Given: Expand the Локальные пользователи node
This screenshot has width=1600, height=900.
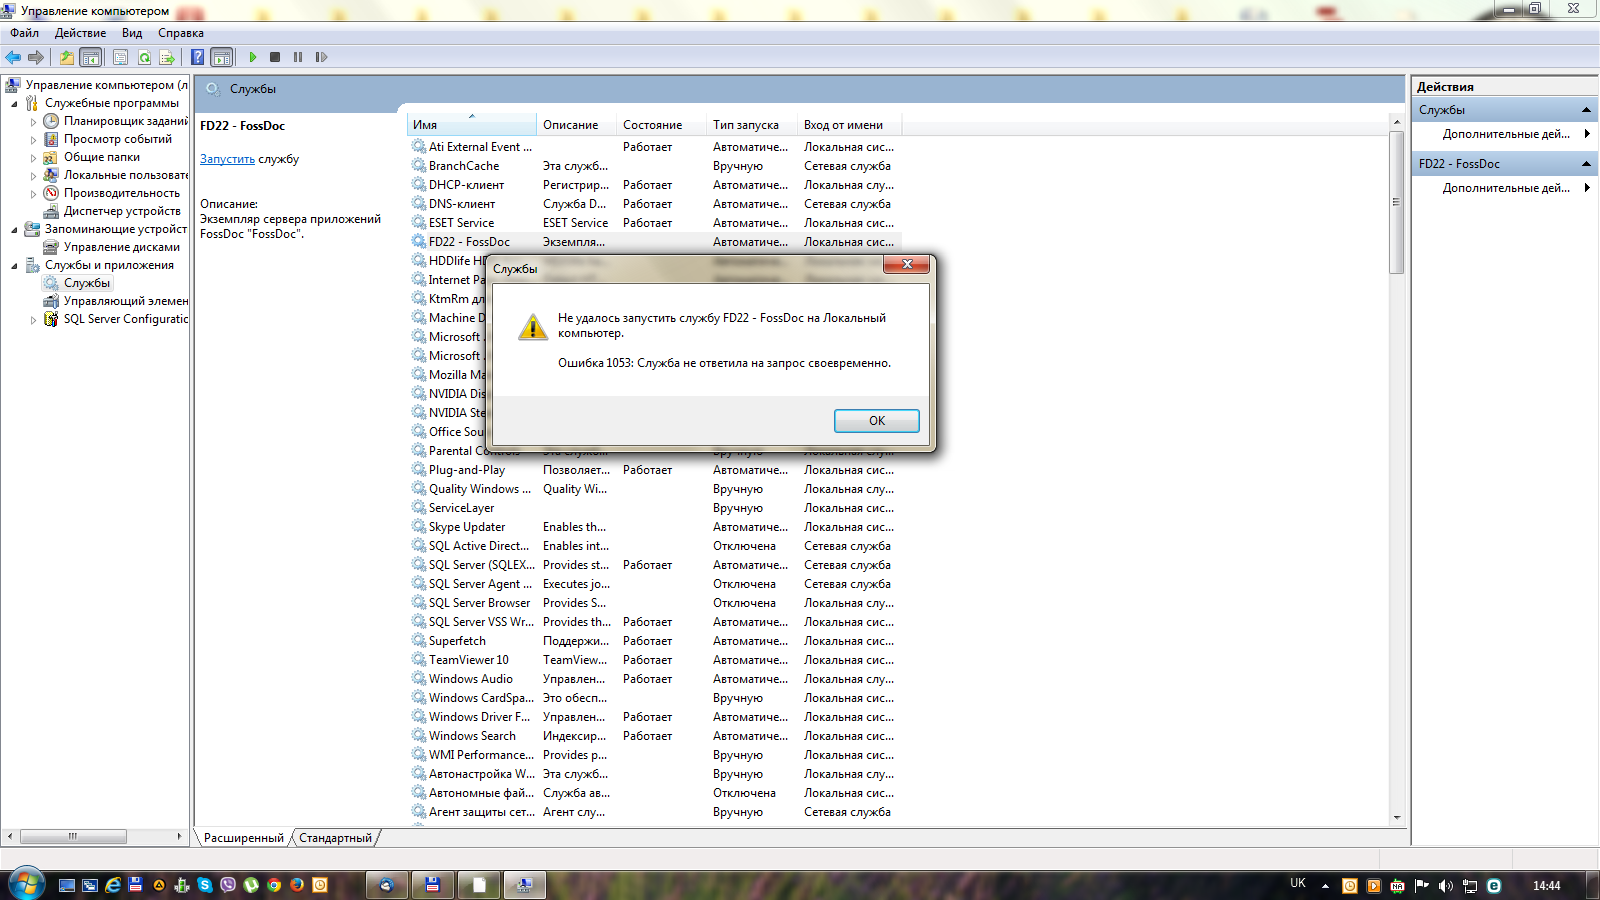Looking at the screenshot, I should pos(33,176).
